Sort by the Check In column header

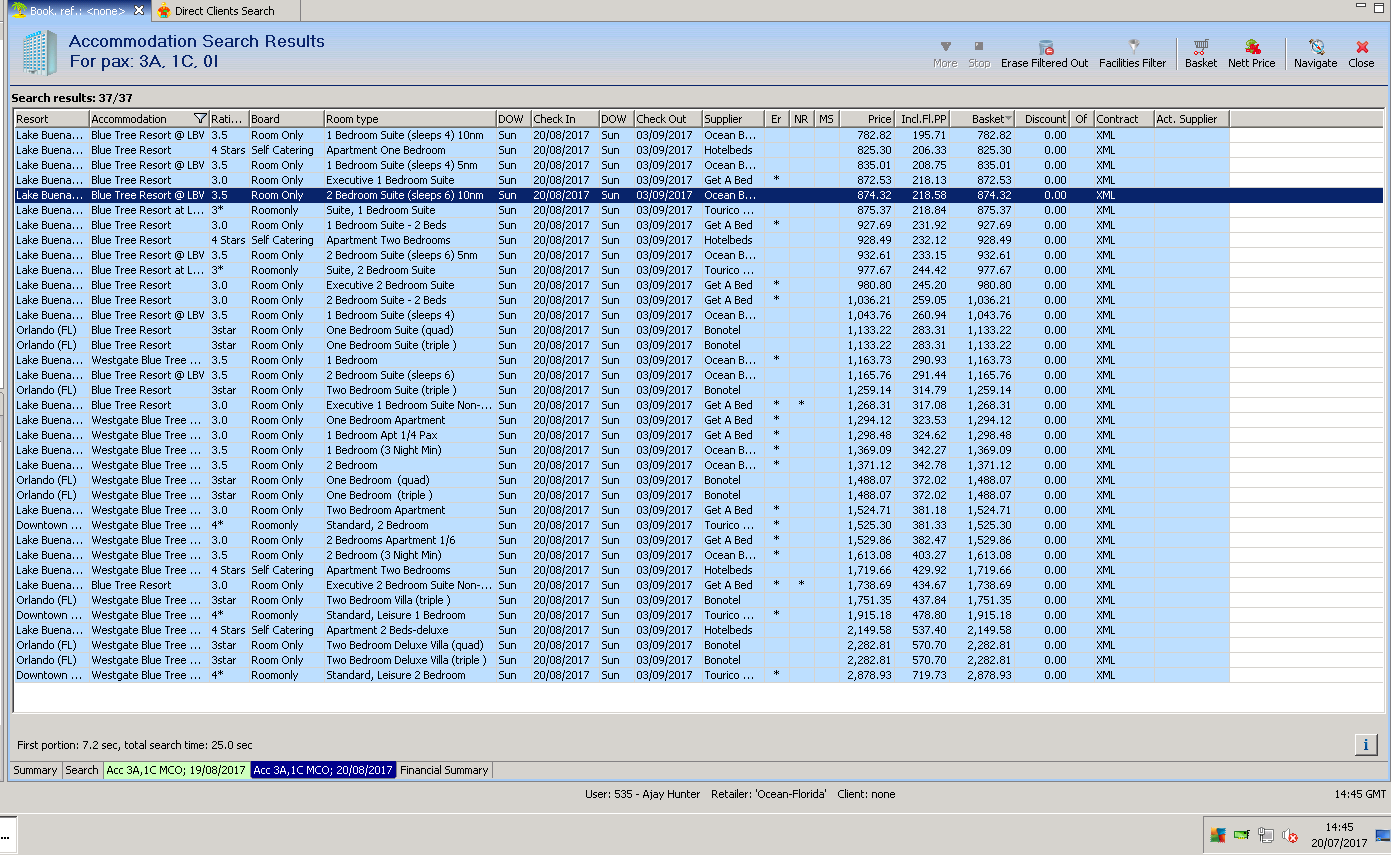(x=565, y=119)
